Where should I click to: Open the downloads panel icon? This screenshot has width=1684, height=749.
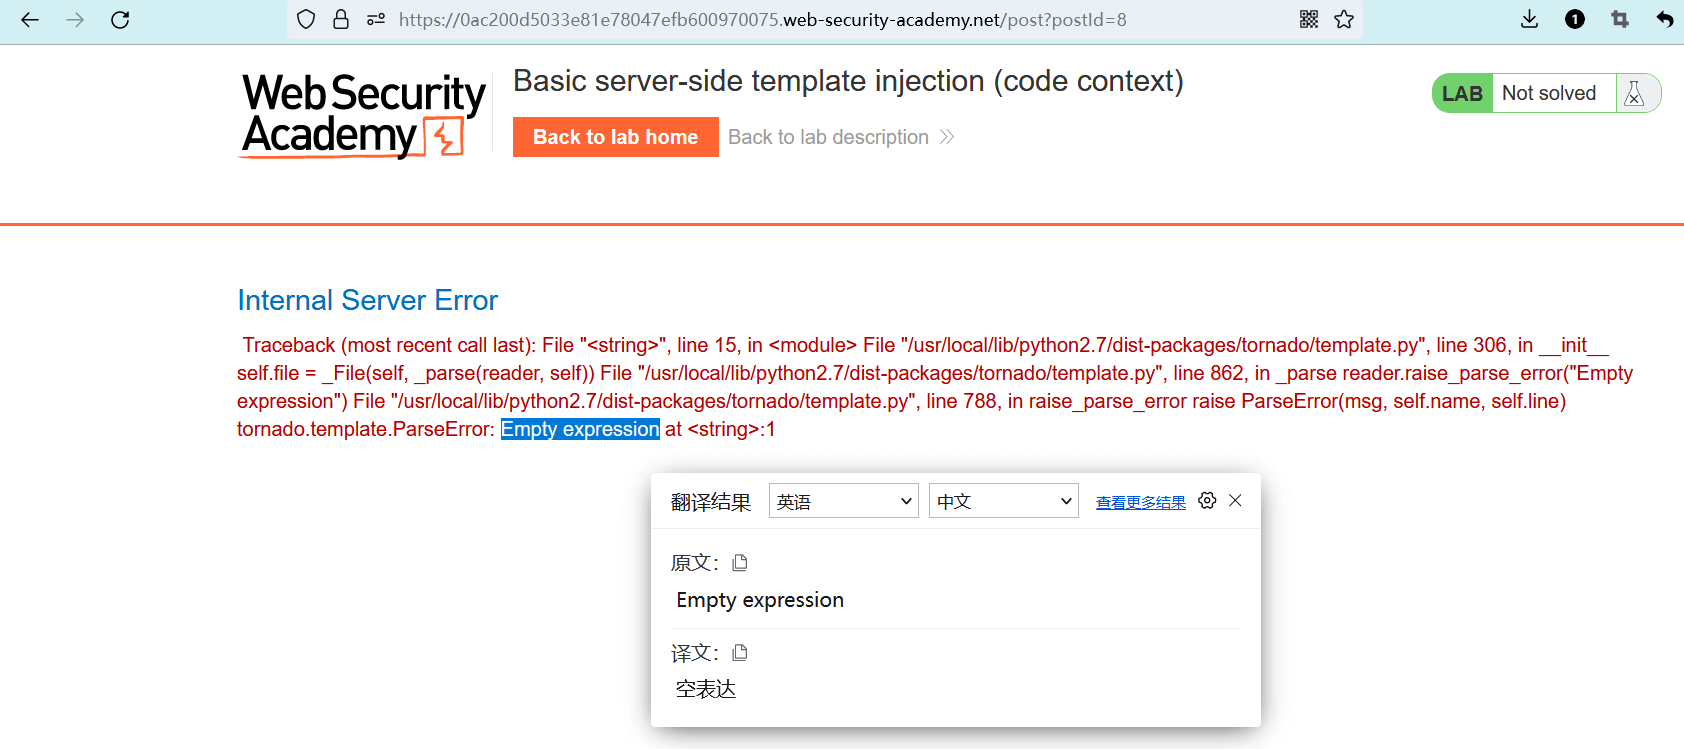coord(1529,20)
